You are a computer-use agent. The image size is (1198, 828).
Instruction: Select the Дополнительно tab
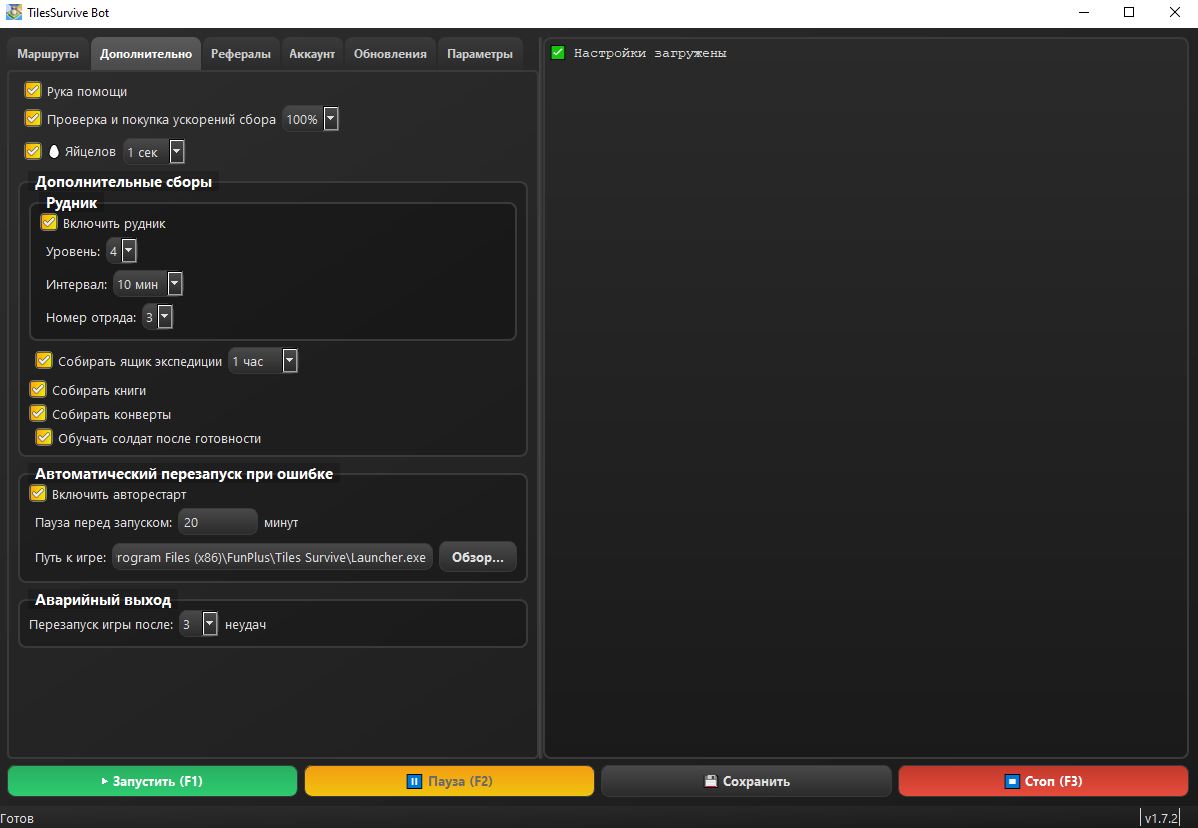(x=146, y=54)
